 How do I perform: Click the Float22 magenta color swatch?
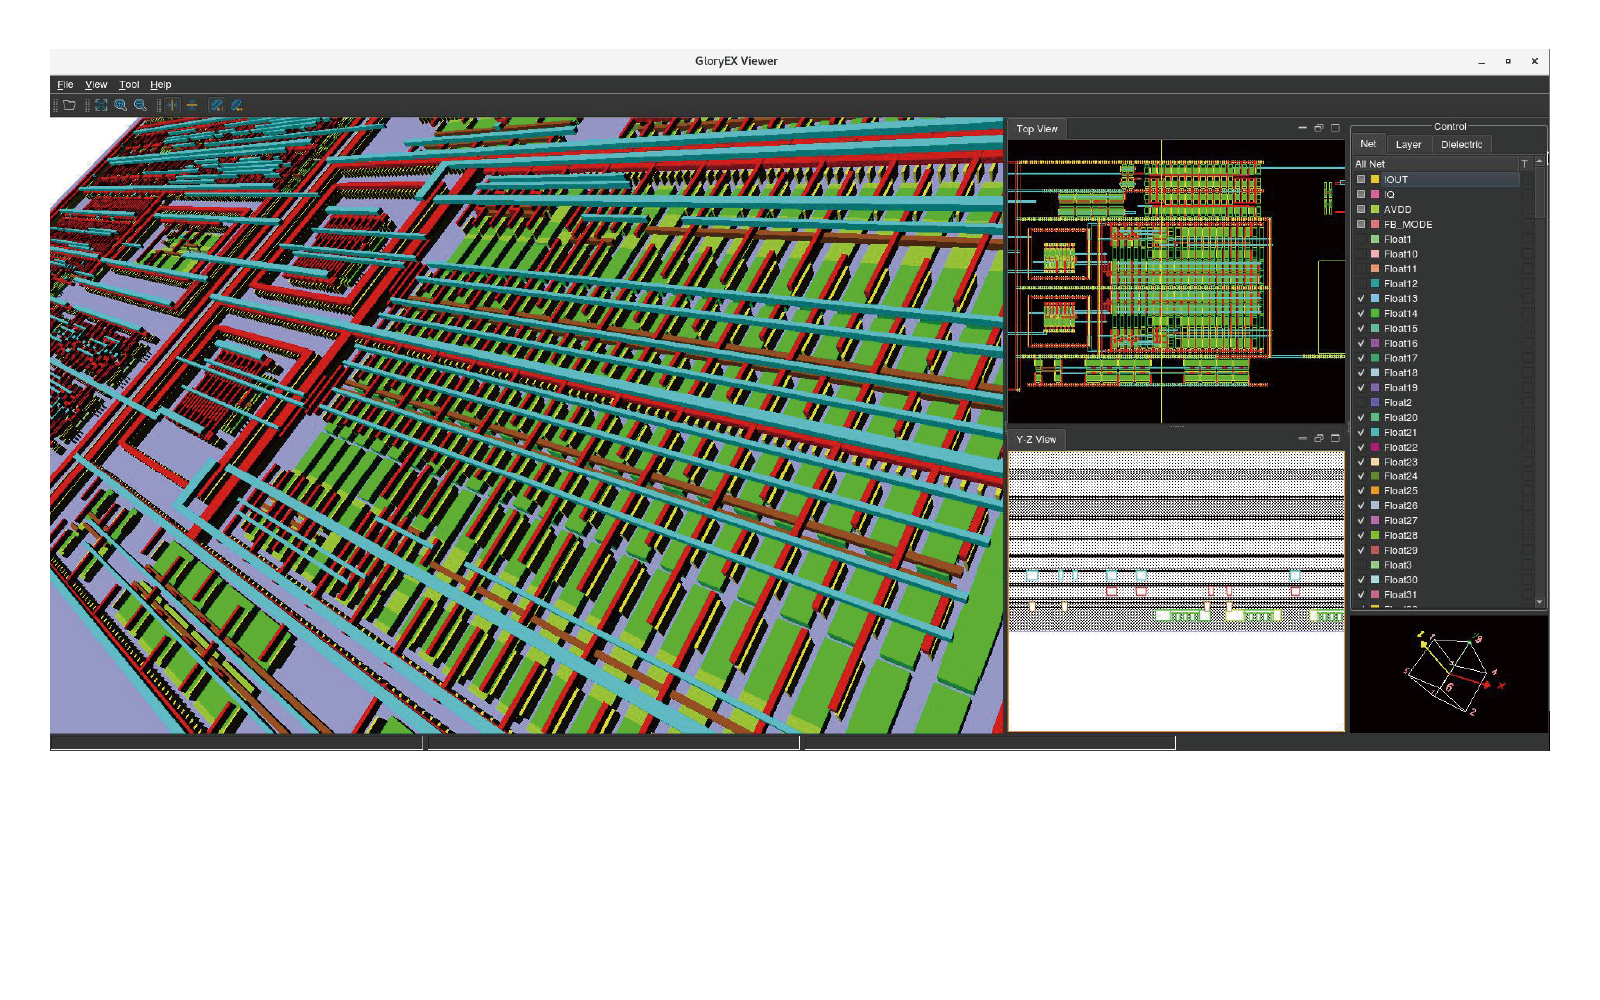(1375, 448)
